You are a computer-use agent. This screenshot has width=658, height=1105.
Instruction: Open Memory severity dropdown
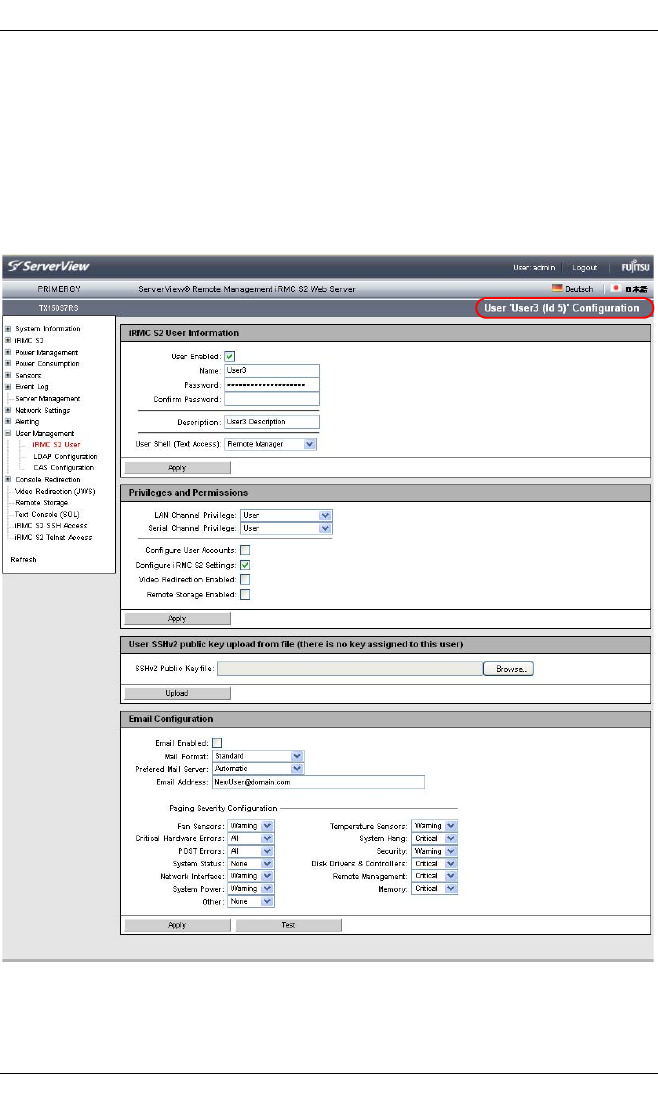(x=435, y=889)
